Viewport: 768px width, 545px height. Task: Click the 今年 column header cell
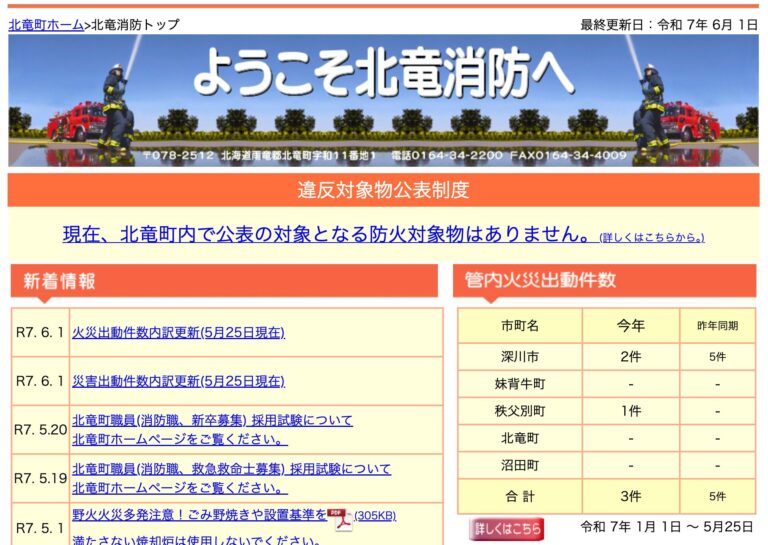coord(630,326)
